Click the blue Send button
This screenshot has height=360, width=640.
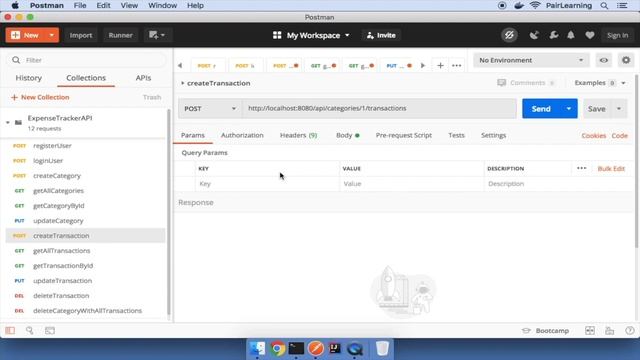[541, 109]
